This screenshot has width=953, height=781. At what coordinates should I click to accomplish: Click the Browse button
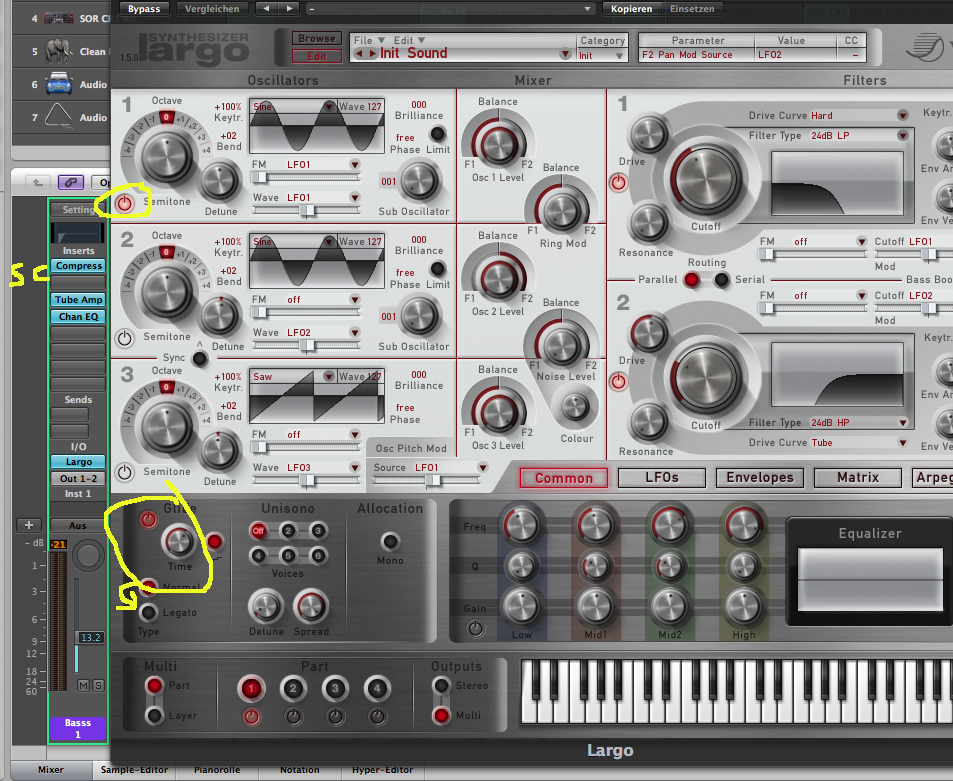point(317,38)
